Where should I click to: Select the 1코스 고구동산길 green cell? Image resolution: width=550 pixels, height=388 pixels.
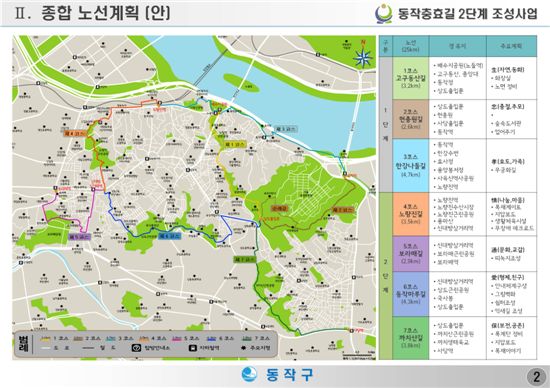(x=410, y=78)
